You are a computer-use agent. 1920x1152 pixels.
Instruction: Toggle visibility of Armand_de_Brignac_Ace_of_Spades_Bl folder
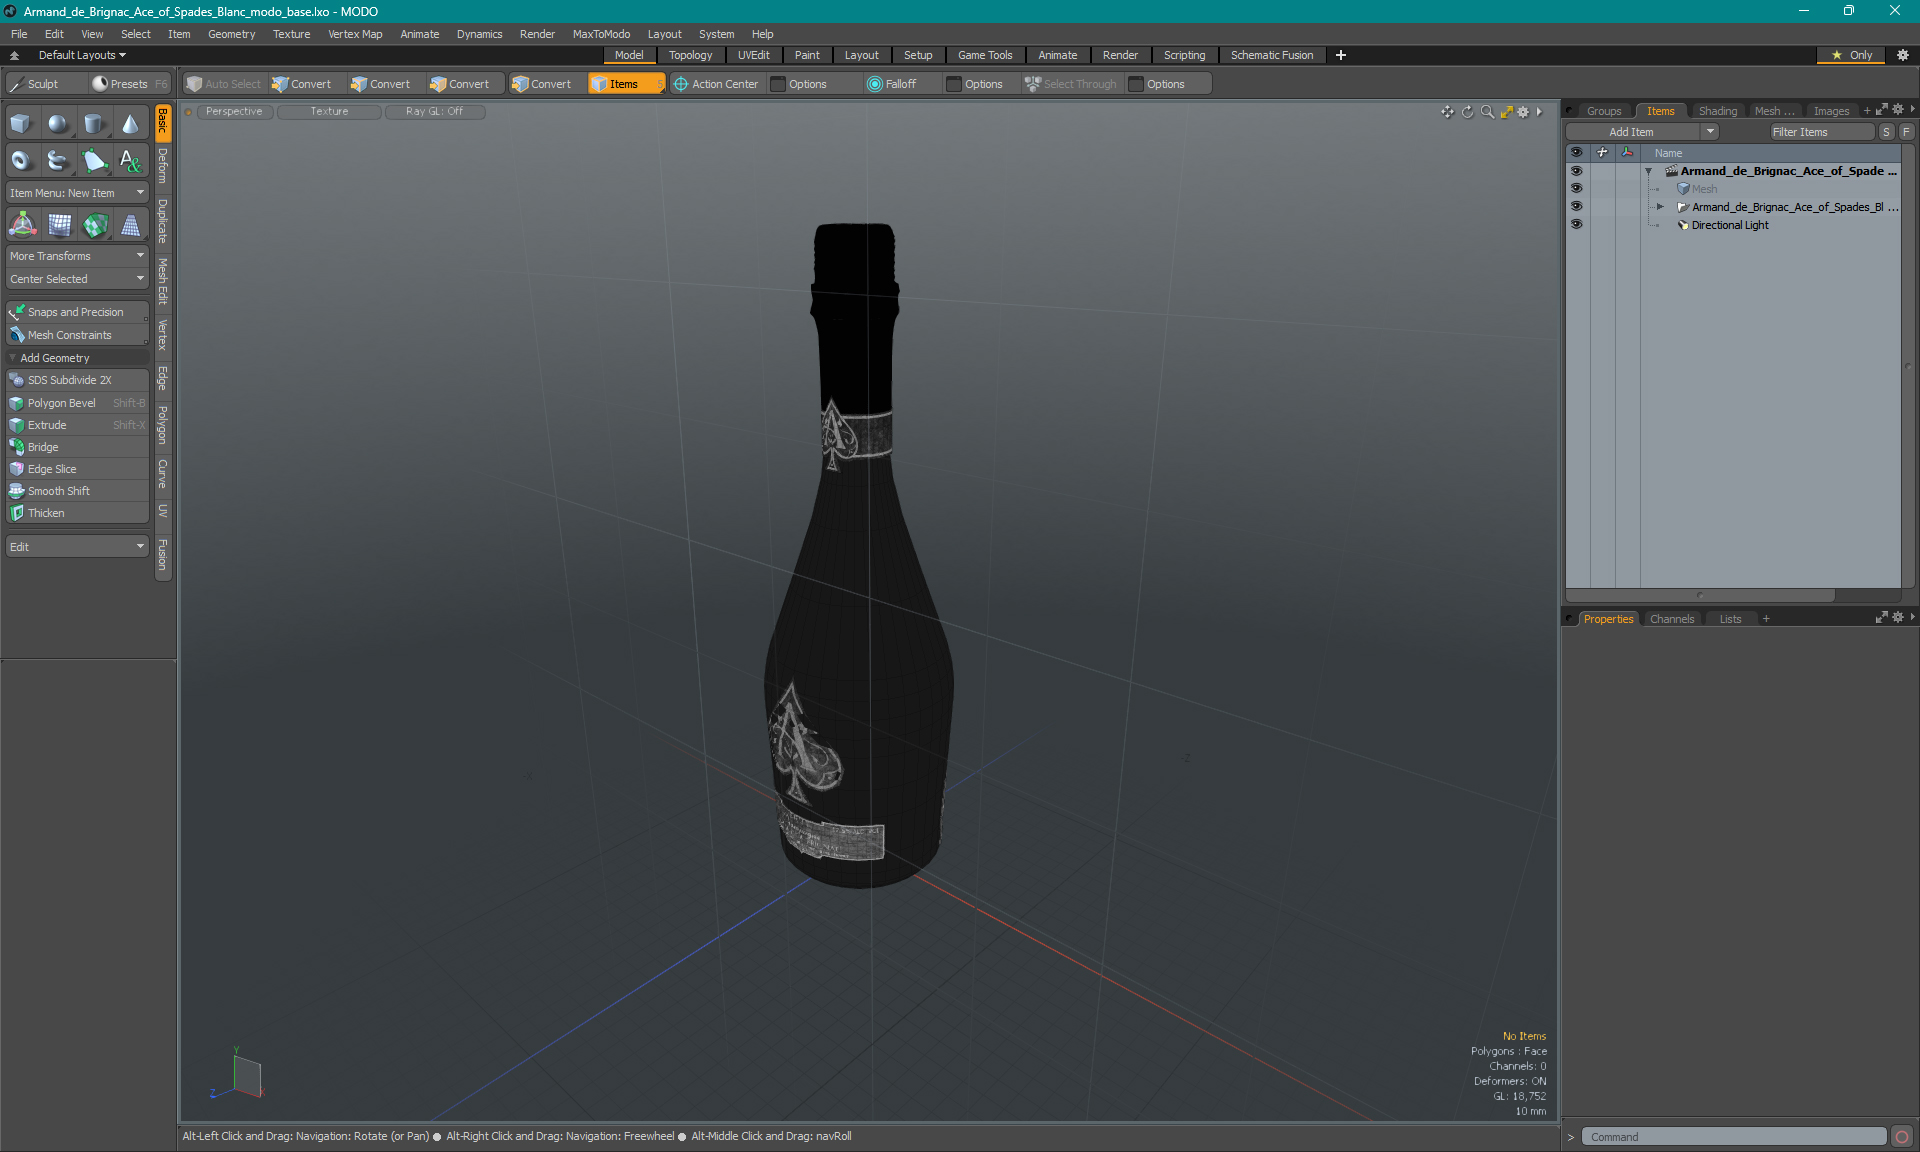pos(1576,207)
